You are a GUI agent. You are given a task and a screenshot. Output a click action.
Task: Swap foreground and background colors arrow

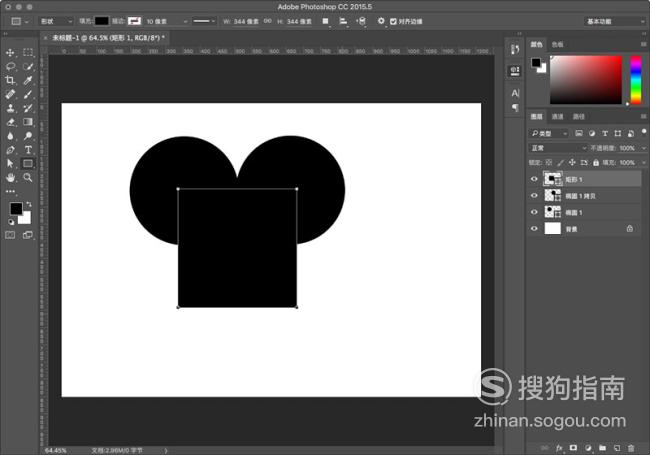click(x=29, y=204)
